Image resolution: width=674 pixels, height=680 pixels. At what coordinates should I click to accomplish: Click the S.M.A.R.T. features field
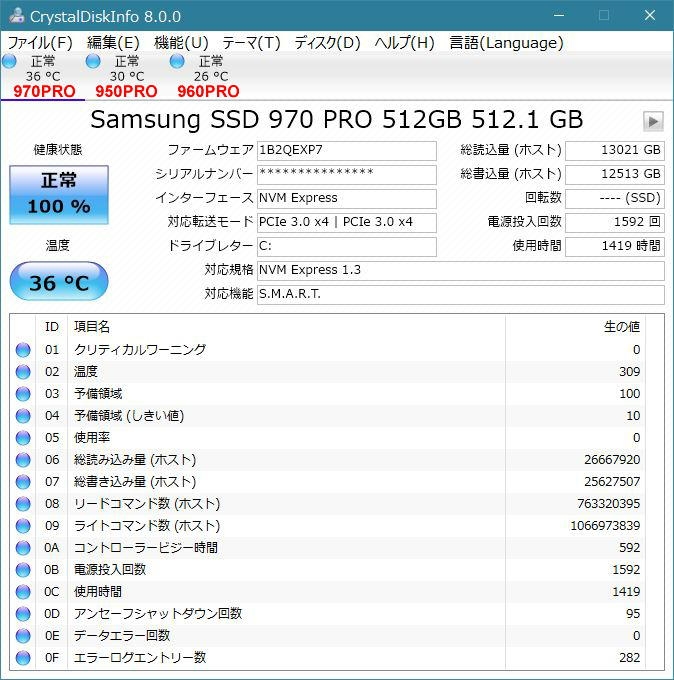tap(461, 295)
